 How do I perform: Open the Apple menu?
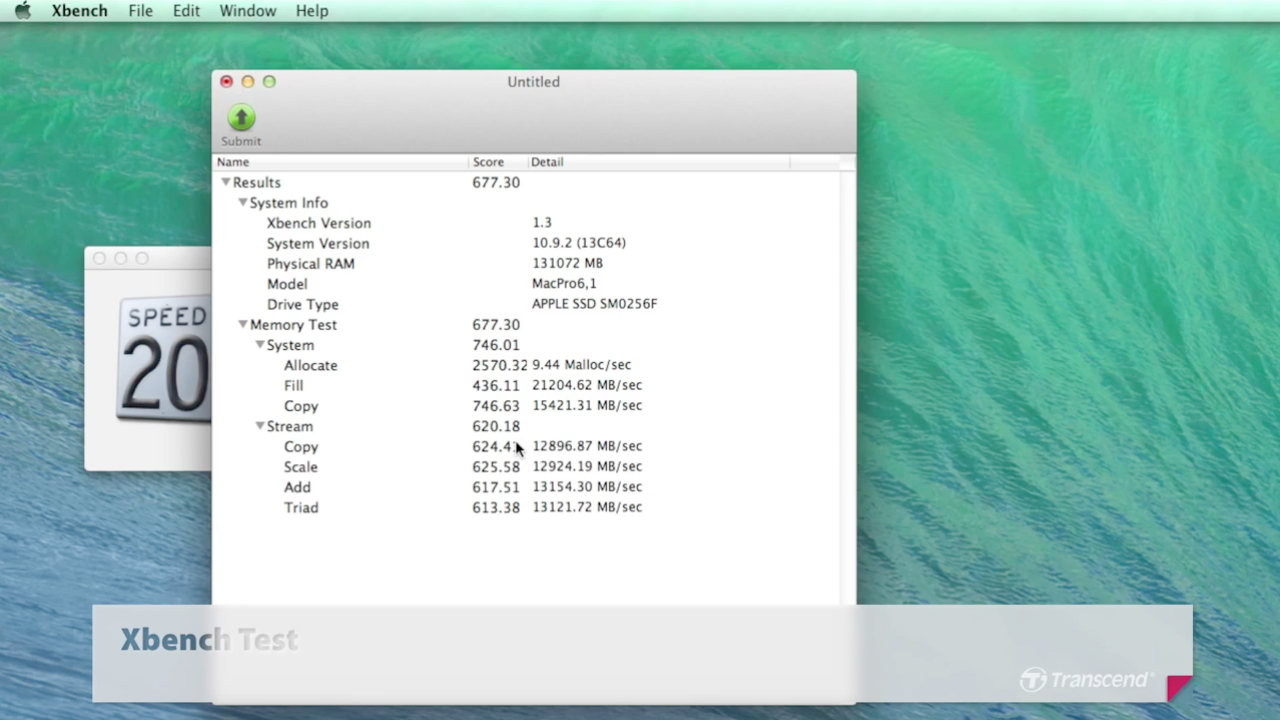[22, 11]
